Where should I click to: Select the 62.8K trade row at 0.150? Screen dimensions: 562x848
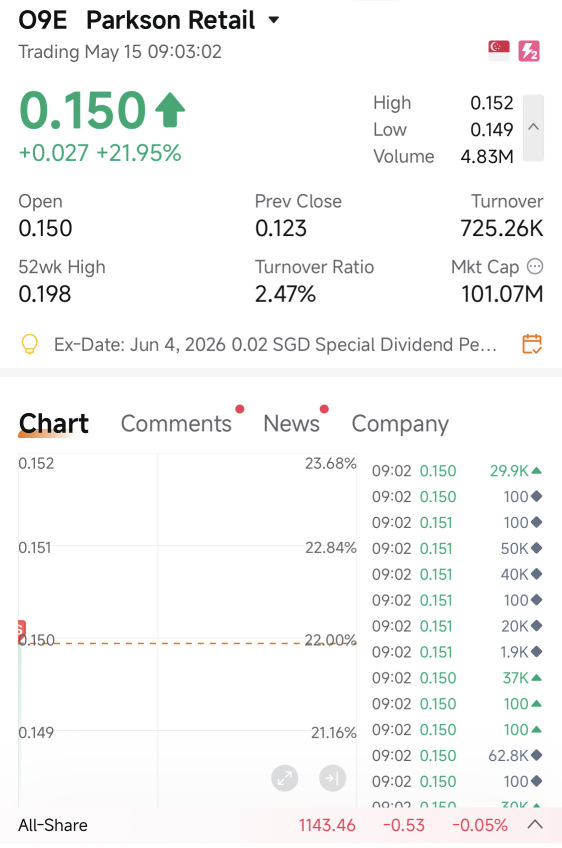coord(457,756)
